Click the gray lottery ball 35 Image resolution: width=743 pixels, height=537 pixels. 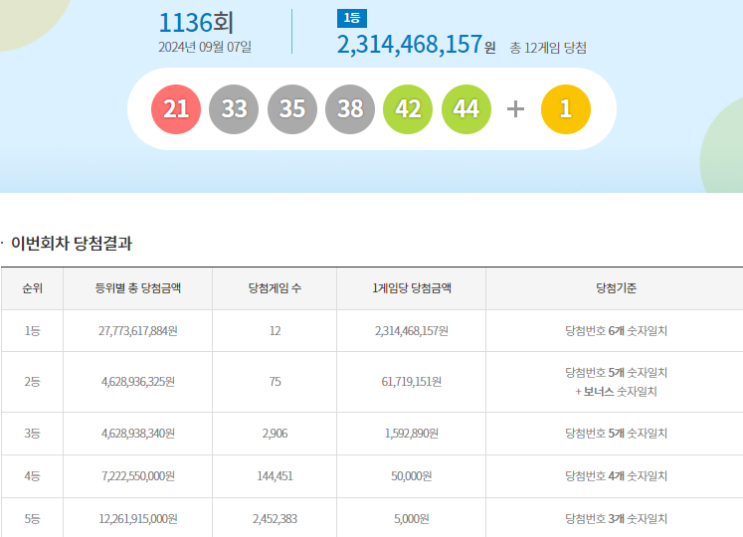pos(292,109)
